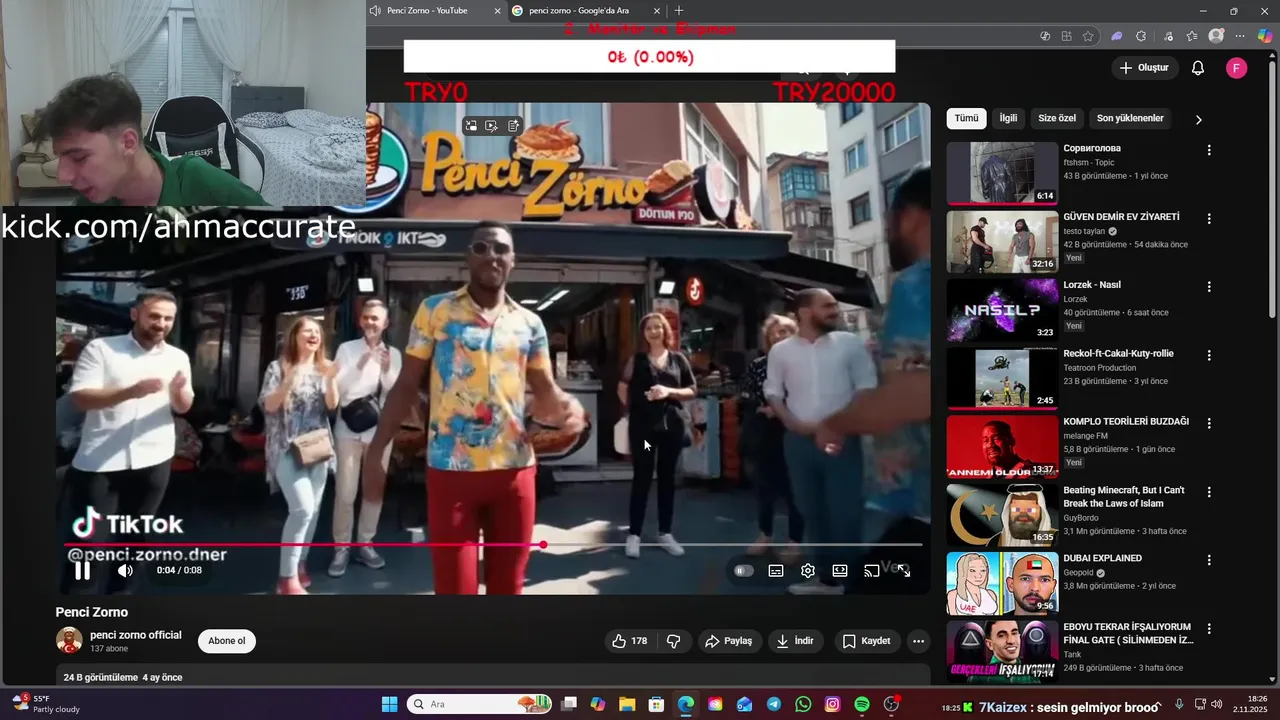The width and height of the screenshot is (1280, 720).
Task: Open browser extensions puzzle icon
Action: [x=1141, y=36]
